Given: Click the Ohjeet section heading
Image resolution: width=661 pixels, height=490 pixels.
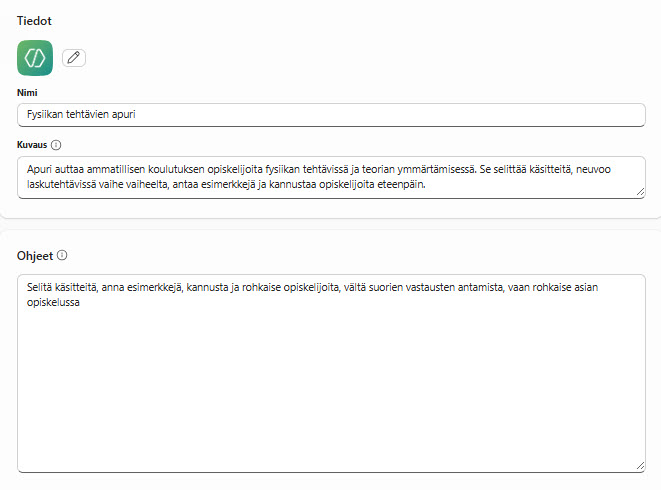Looking at the screenshot, I should (35, 255).
